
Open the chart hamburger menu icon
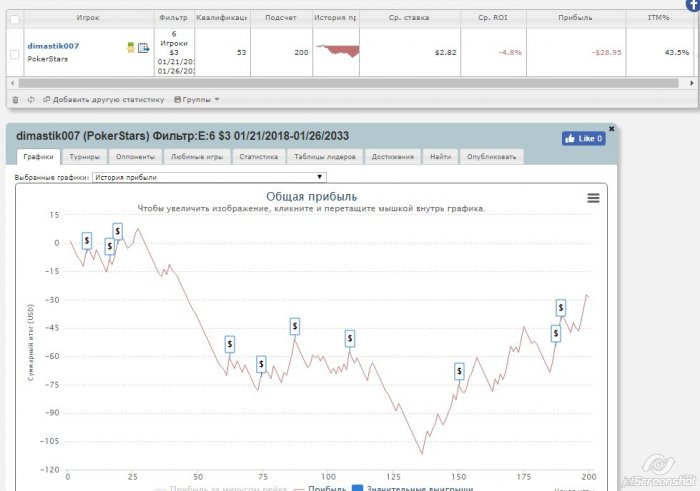pyautogui.click(x=593, y=198)
